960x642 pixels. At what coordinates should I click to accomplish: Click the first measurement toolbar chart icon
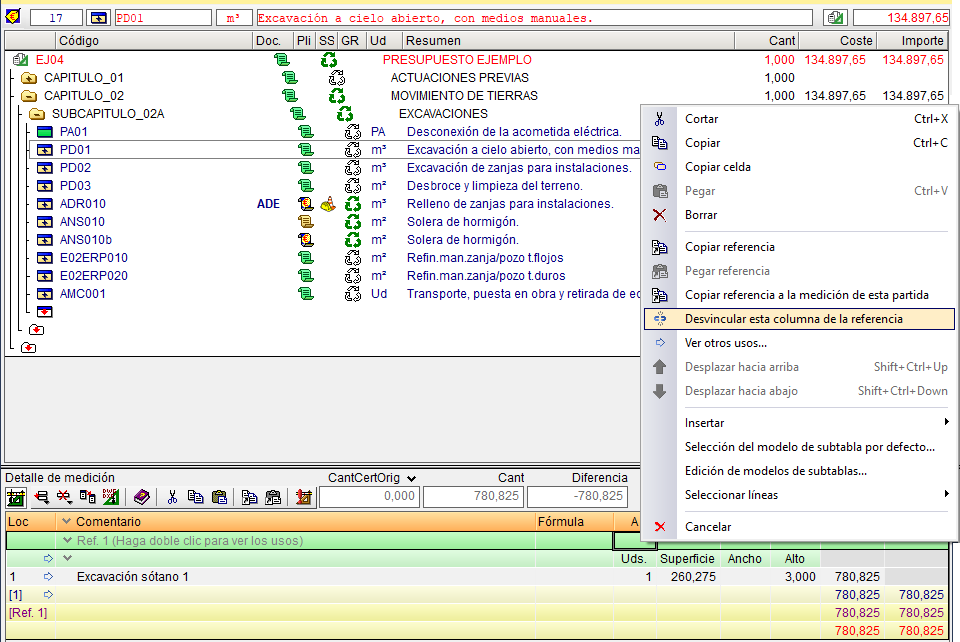[16, 497]
